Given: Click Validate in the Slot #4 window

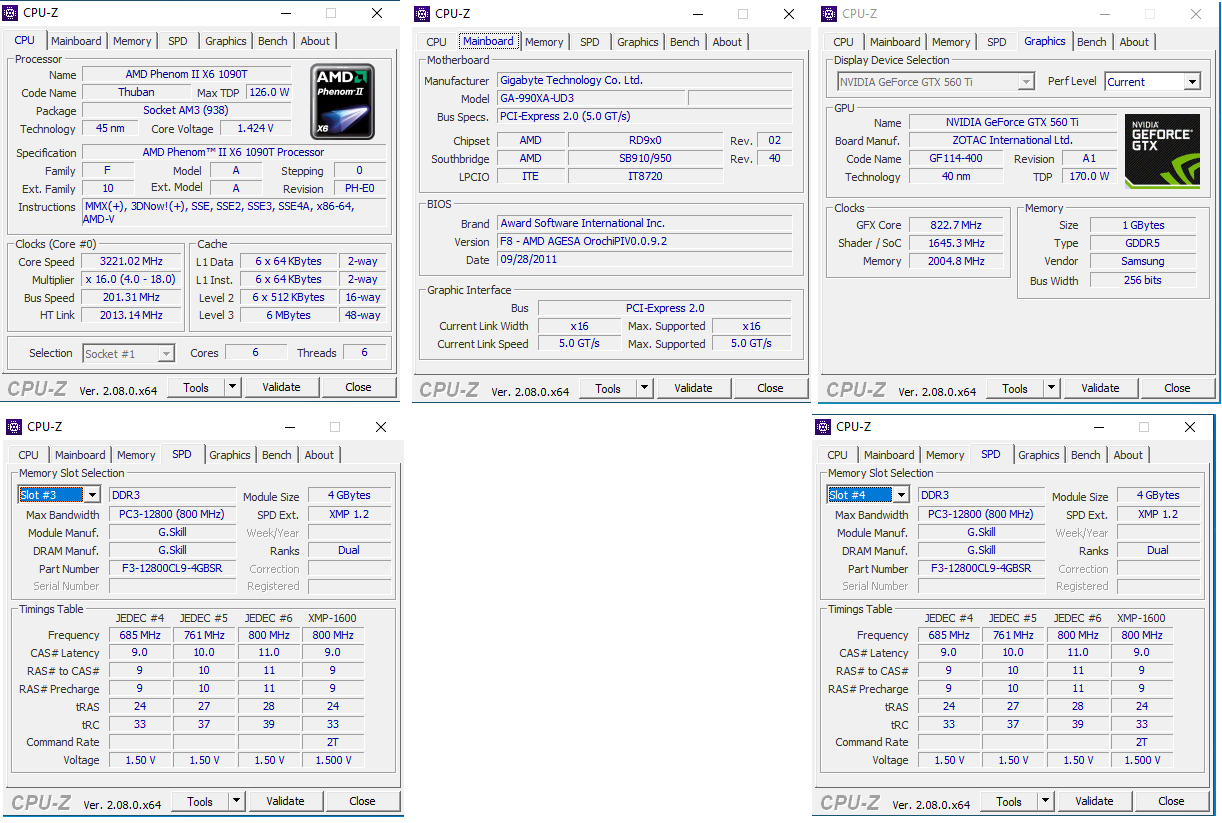Looking at the screenshot, I should coord(1094,802).
